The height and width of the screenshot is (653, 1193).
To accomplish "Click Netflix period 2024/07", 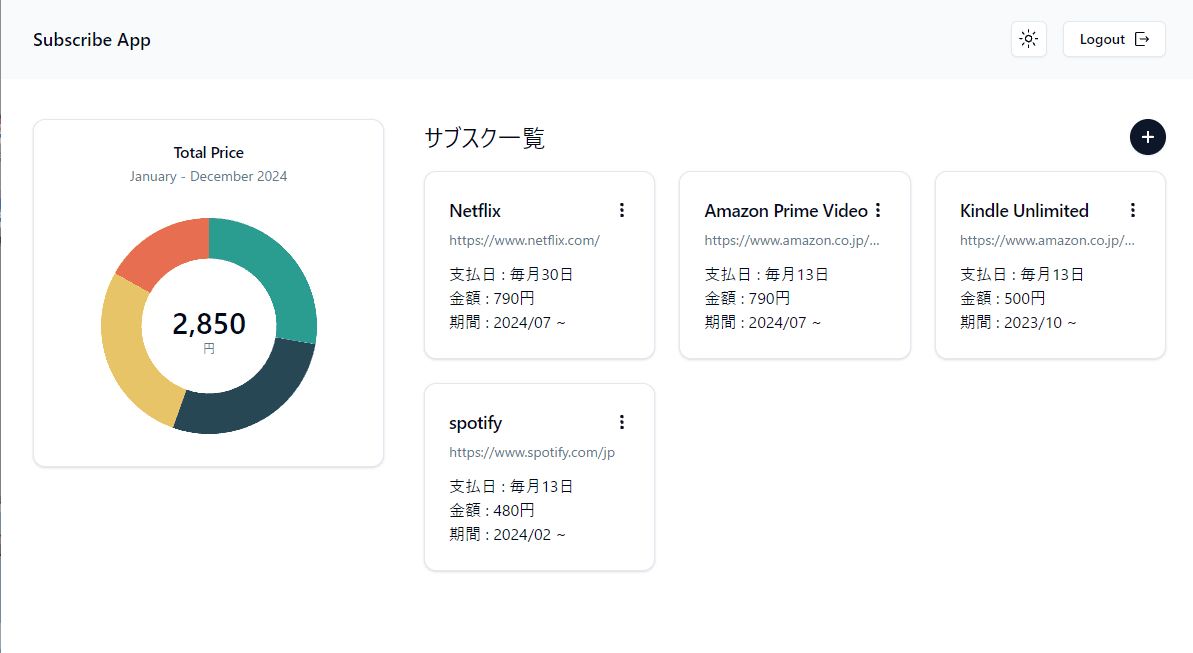I will point(522,323).
